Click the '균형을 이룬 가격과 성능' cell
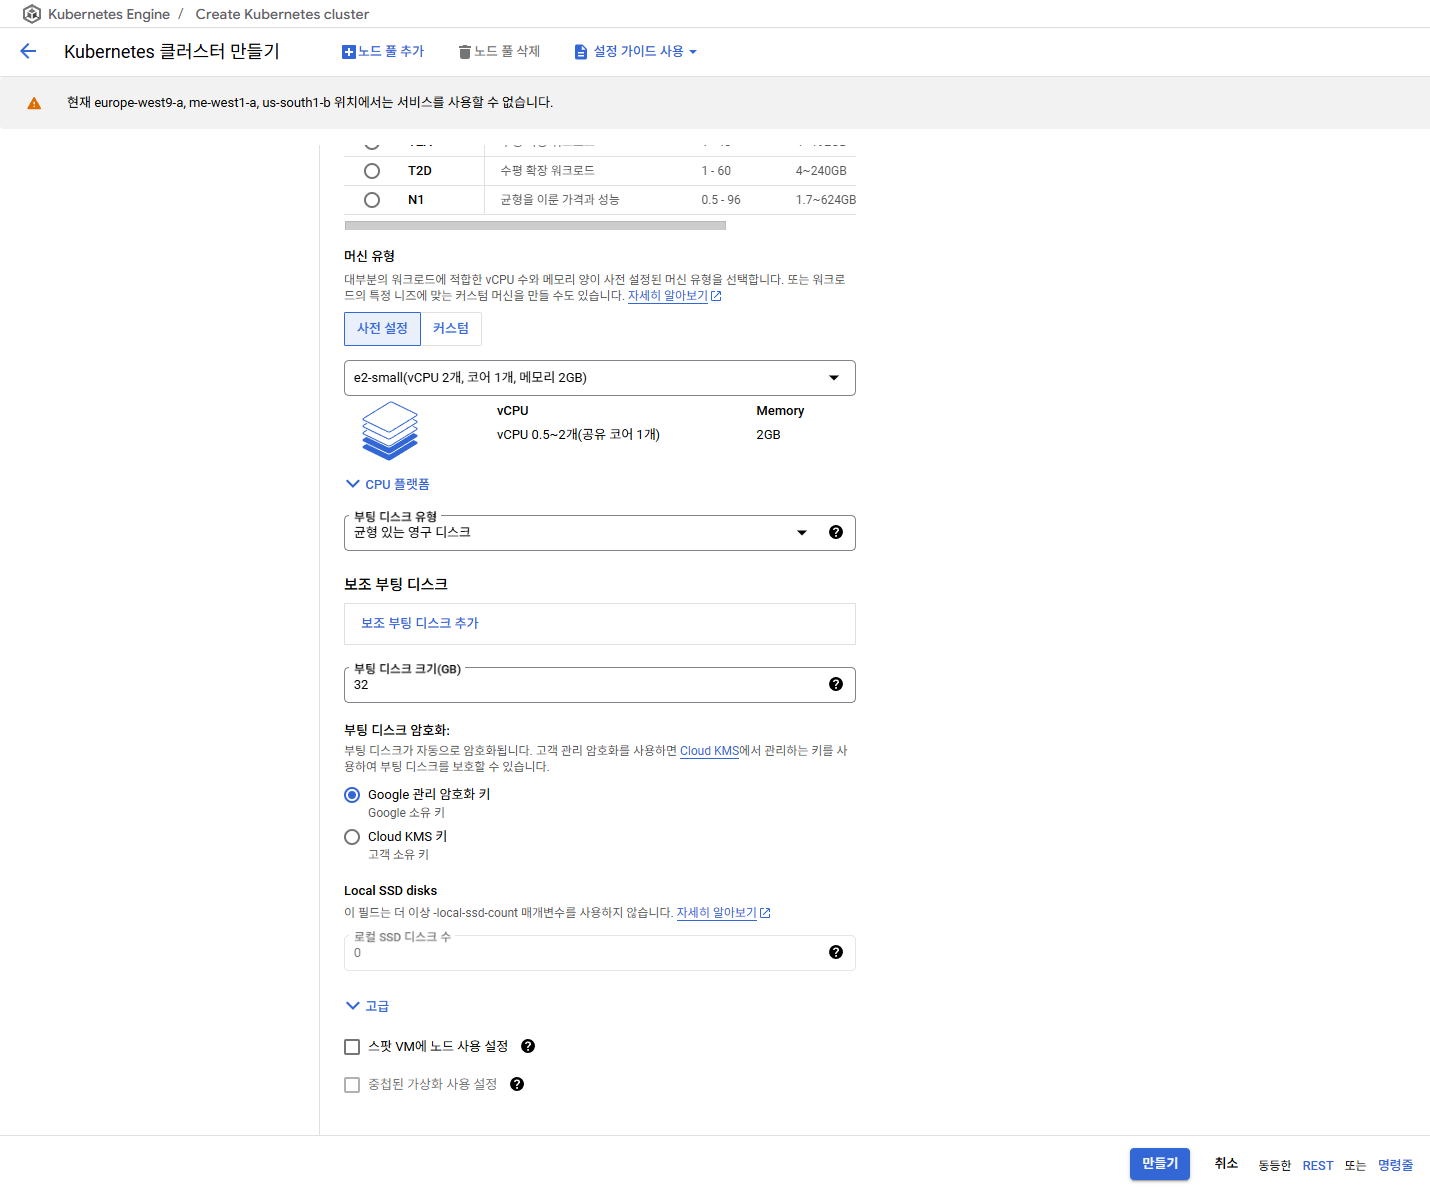The width and height of the screenshot is (1430, 1187). [560, 200]
